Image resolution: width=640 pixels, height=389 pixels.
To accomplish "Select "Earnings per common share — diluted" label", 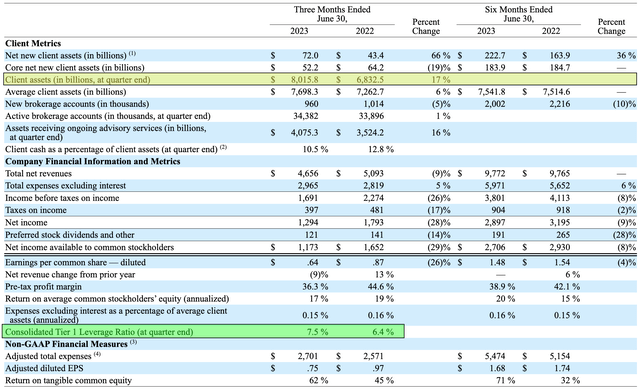I will pyautogui.click(x=75, y=262).
